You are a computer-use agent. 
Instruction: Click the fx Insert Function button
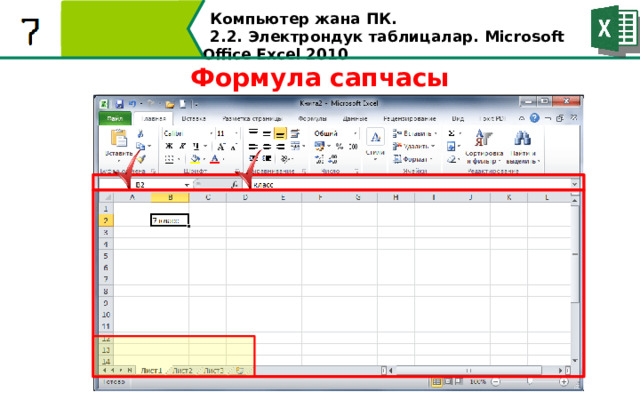coord(234,185)
